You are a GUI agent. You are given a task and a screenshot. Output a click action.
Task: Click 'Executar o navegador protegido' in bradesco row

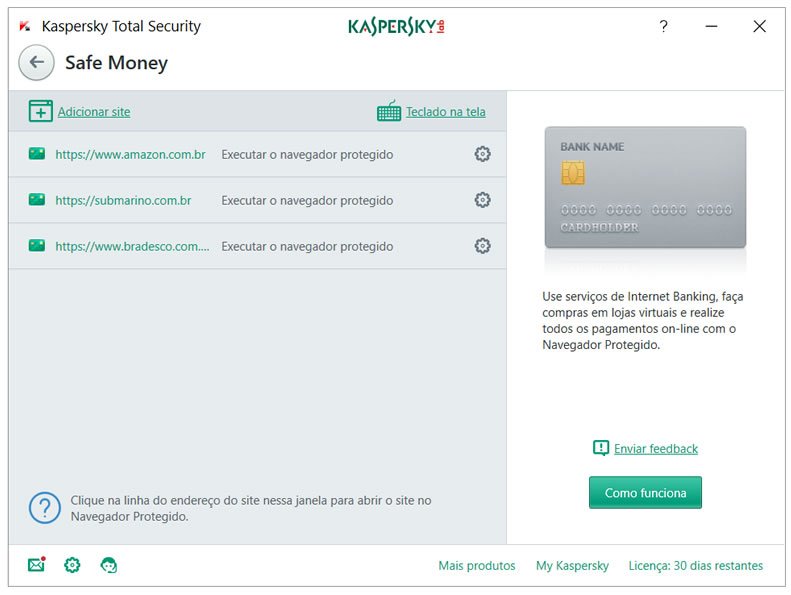[307, 246]
